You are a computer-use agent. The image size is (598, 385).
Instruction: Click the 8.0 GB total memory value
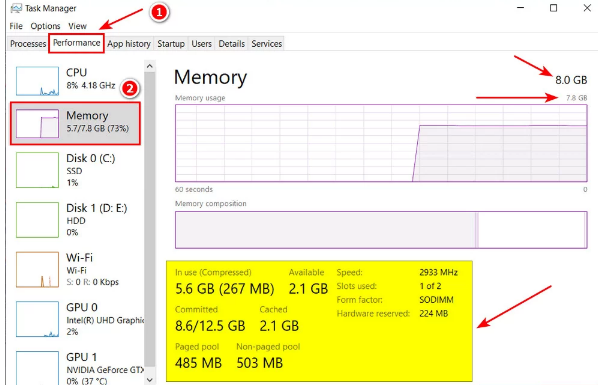point(571,80)
